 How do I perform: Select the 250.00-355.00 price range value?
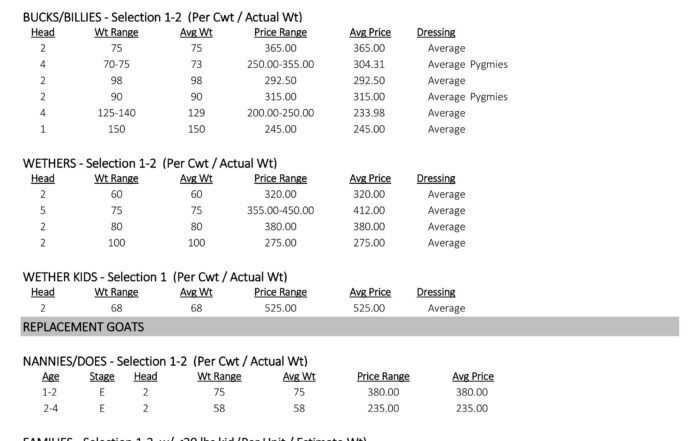280,64
